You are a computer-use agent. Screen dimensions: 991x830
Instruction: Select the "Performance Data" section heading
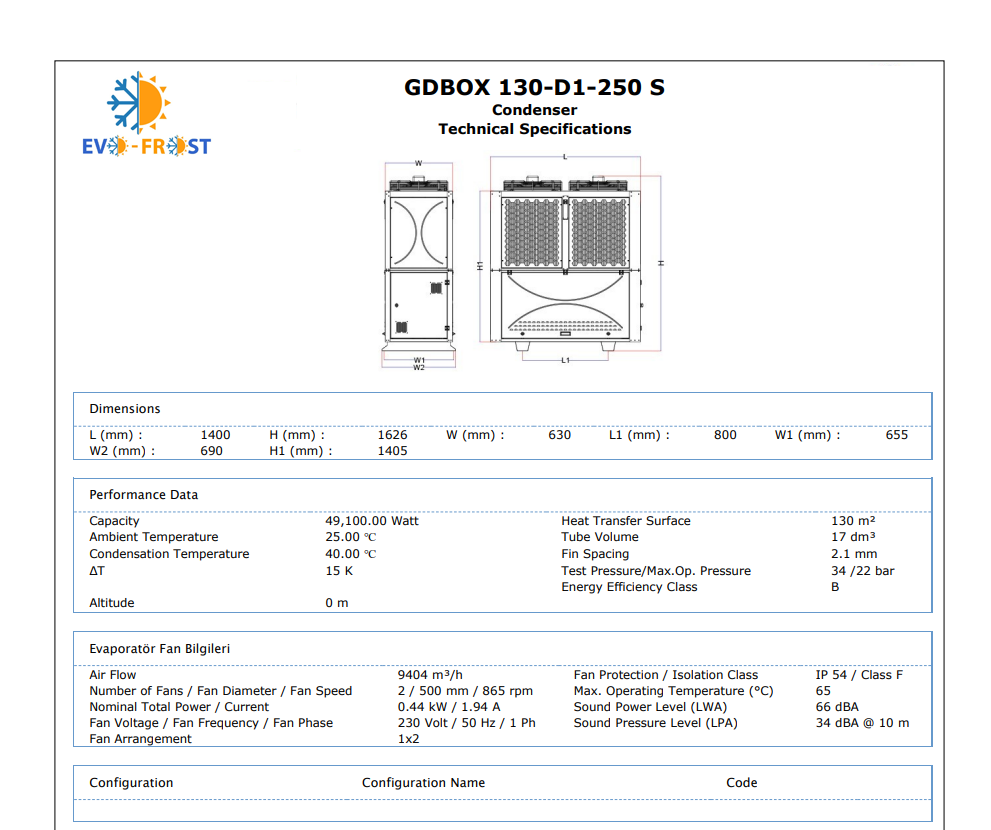tap(143, 495)
